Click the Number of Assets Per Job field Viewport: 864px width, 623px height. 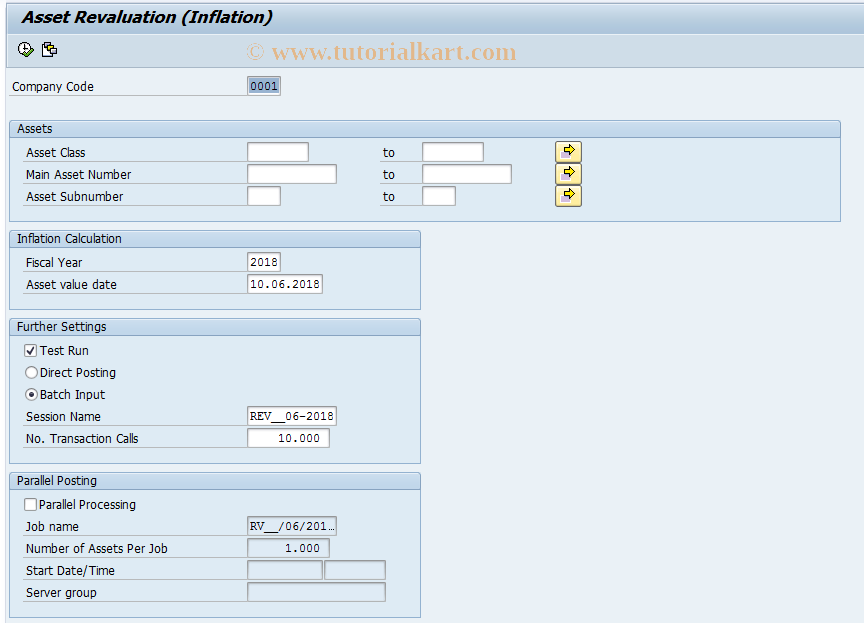(287, 548)
